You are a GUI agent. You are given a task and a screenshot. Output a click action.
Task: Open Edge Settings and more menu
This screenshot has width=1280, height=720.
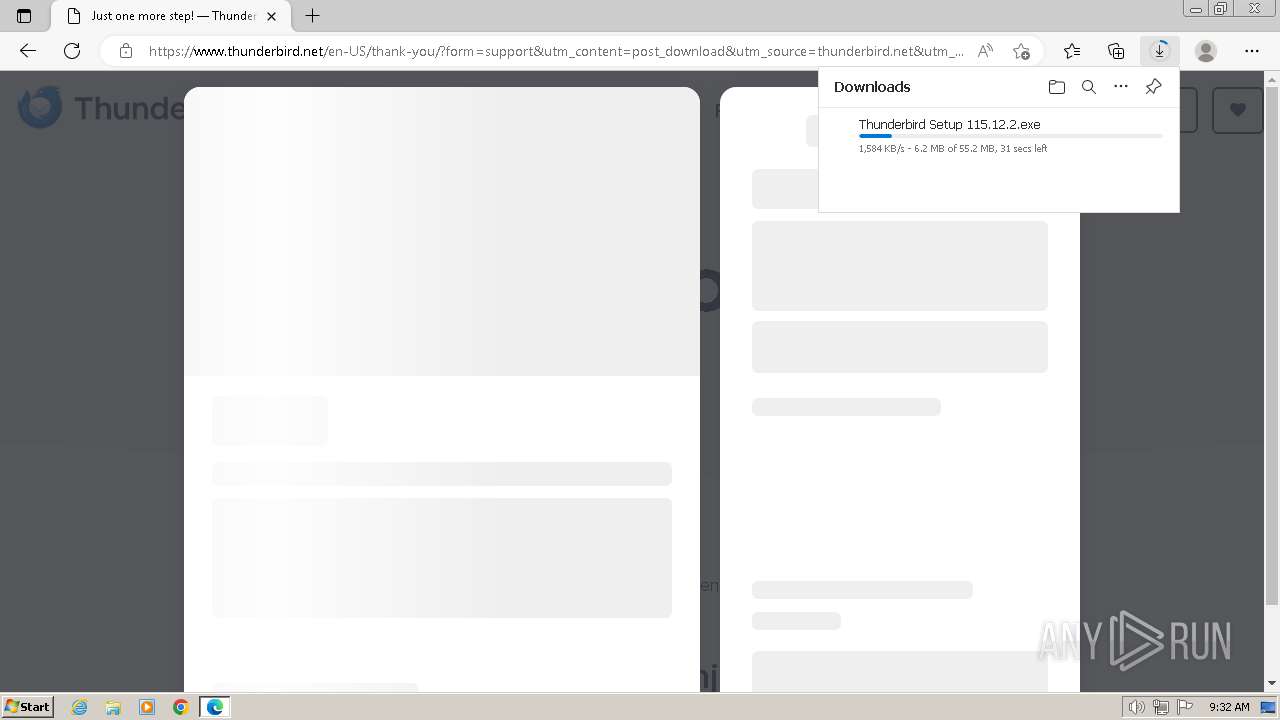point(1252,51)
